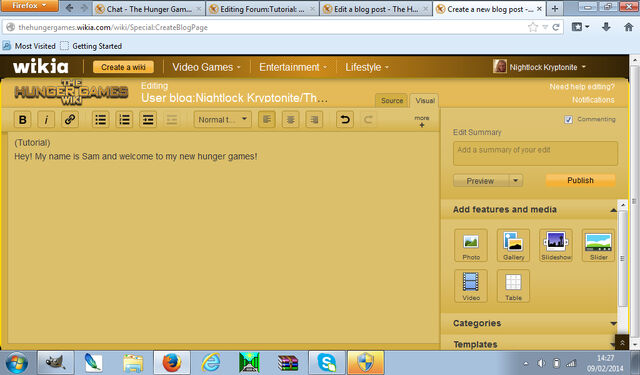640x375 pixels.
Task: Switch to Visual editing tab
Action: 425,100
